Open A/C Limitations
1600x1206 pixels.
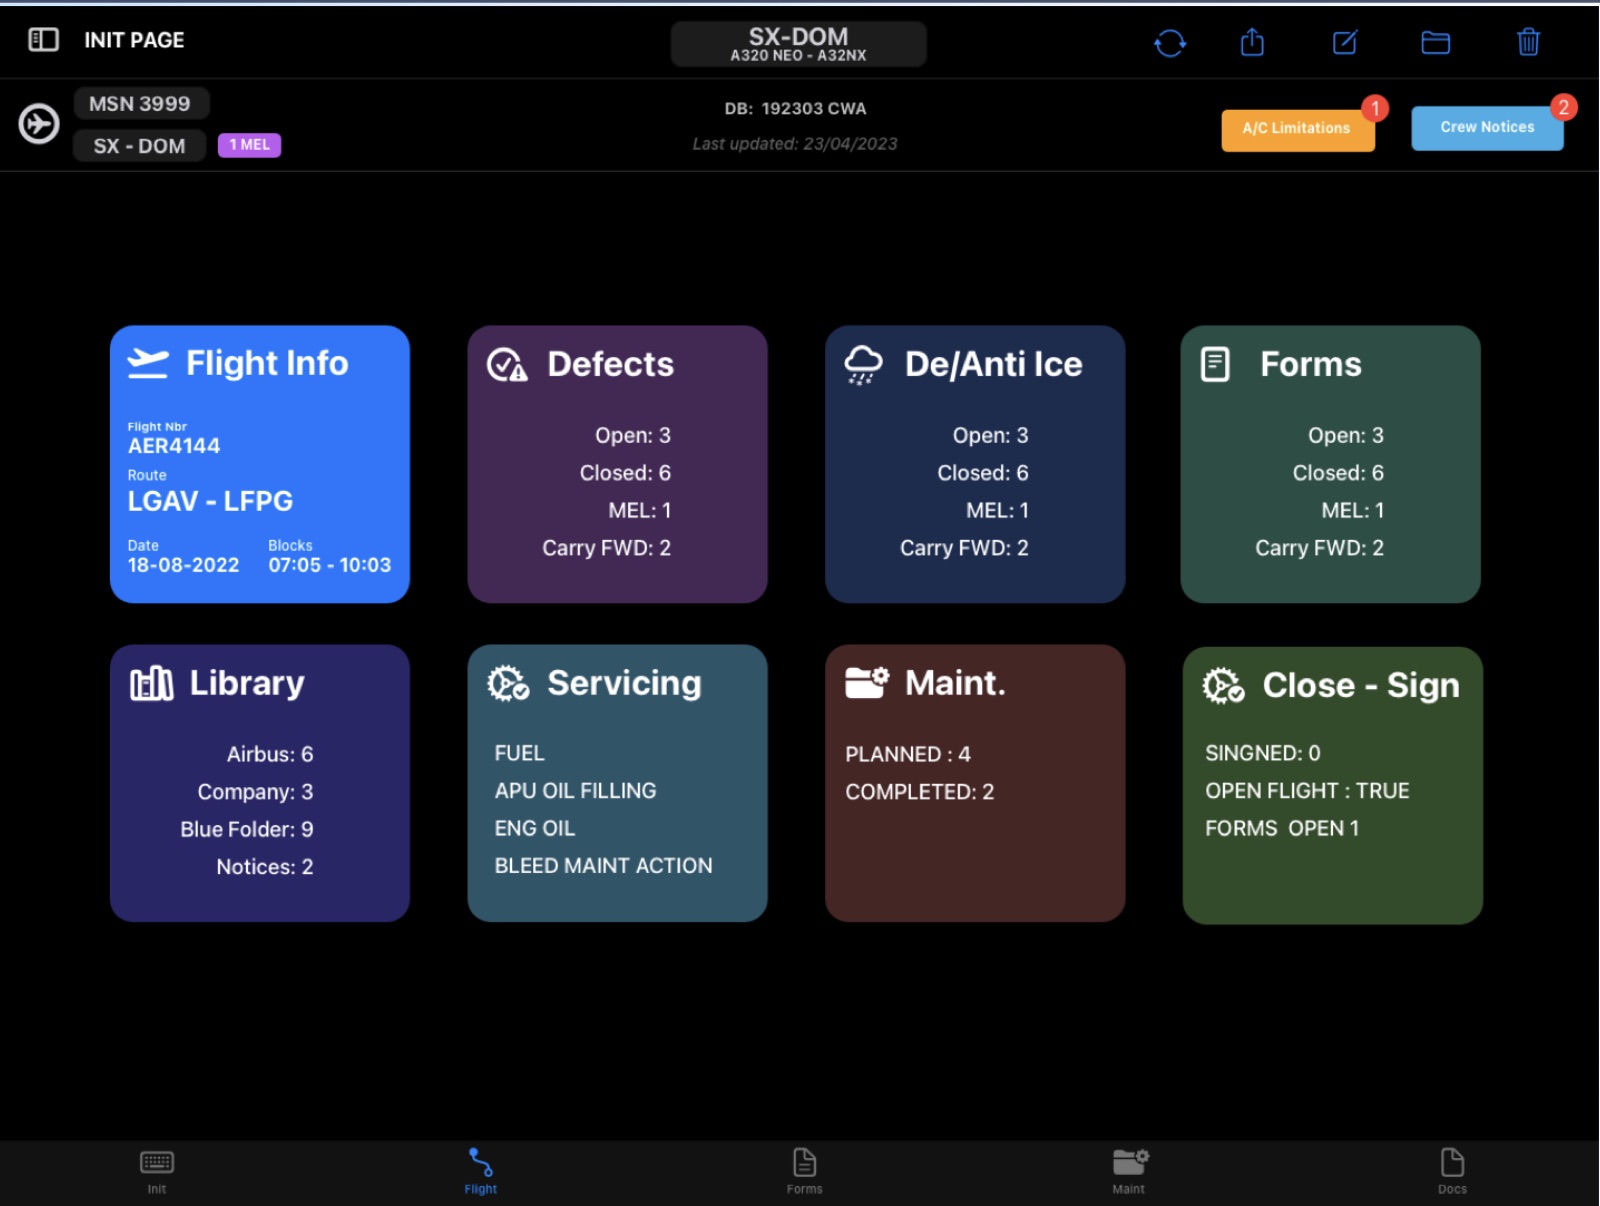pyautogui.click(x=1297, y=129)
